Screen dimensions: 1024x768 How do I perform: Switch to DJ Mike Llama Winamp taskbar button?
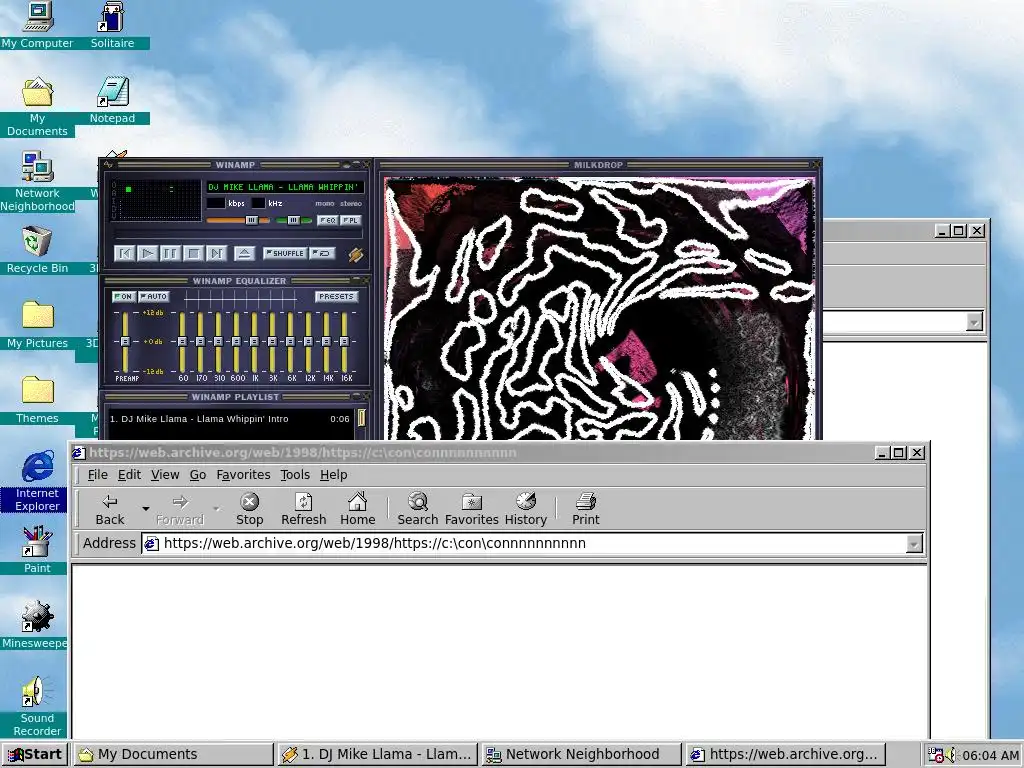point(377,754)
